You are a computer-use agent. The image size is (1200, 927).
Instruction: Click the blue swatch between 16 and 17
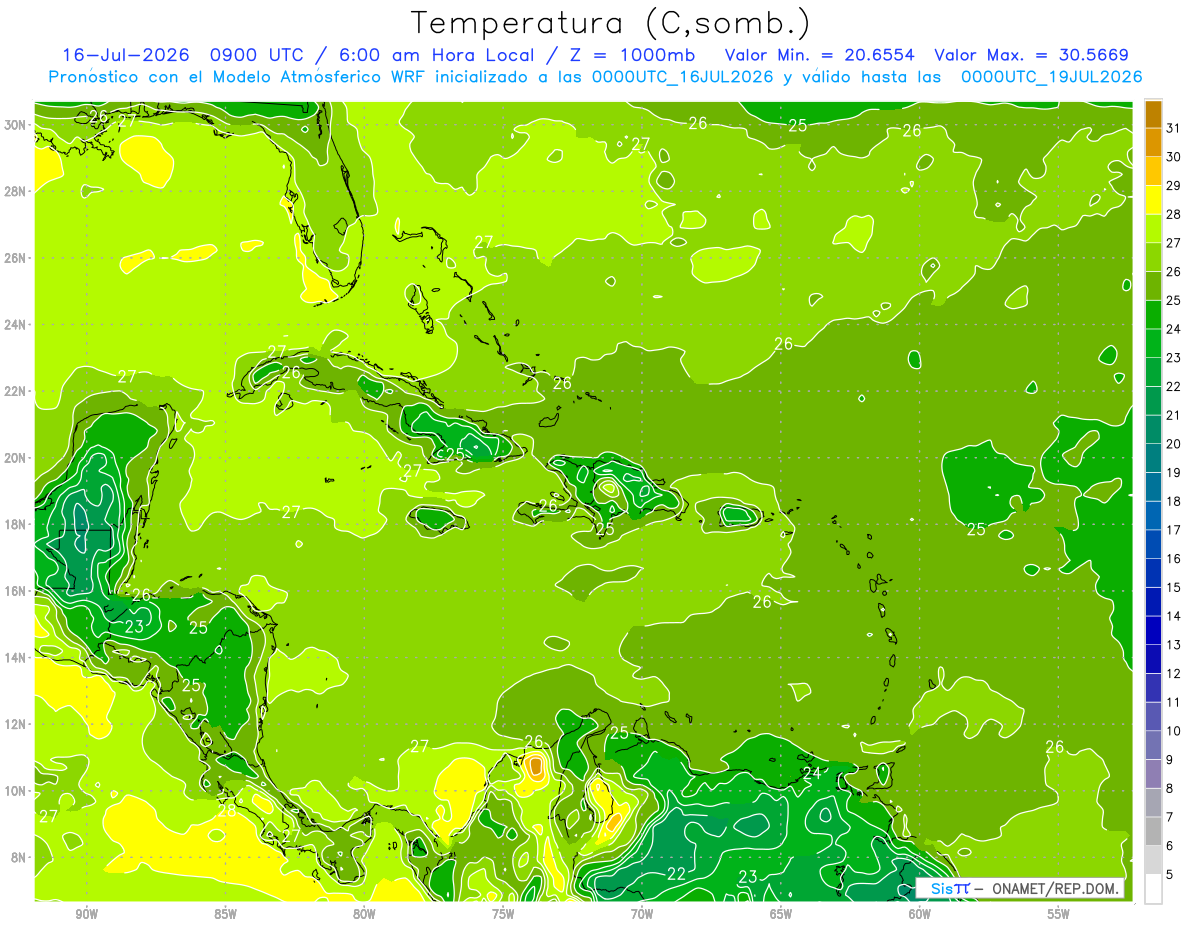tap(1153, 544)
